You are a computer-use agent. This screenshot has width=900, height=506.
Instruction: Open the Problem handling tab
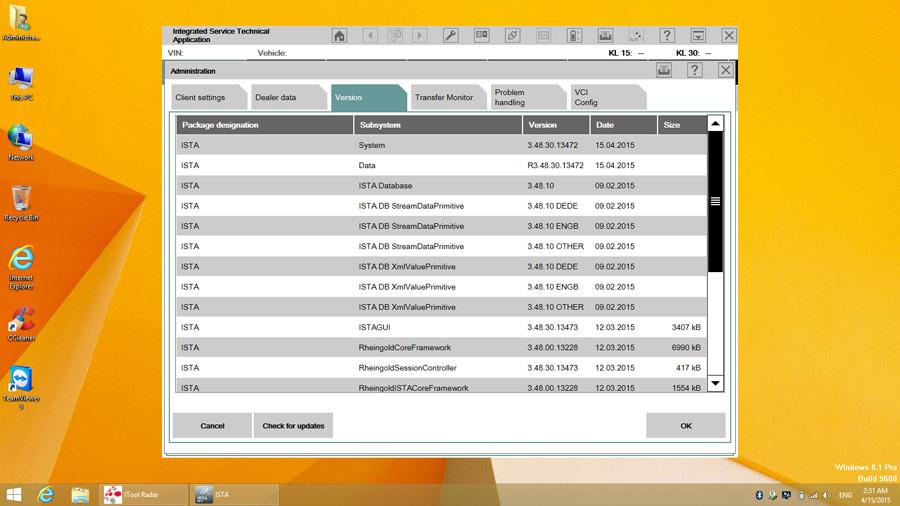pyautogui.click(x=527, y=98)
